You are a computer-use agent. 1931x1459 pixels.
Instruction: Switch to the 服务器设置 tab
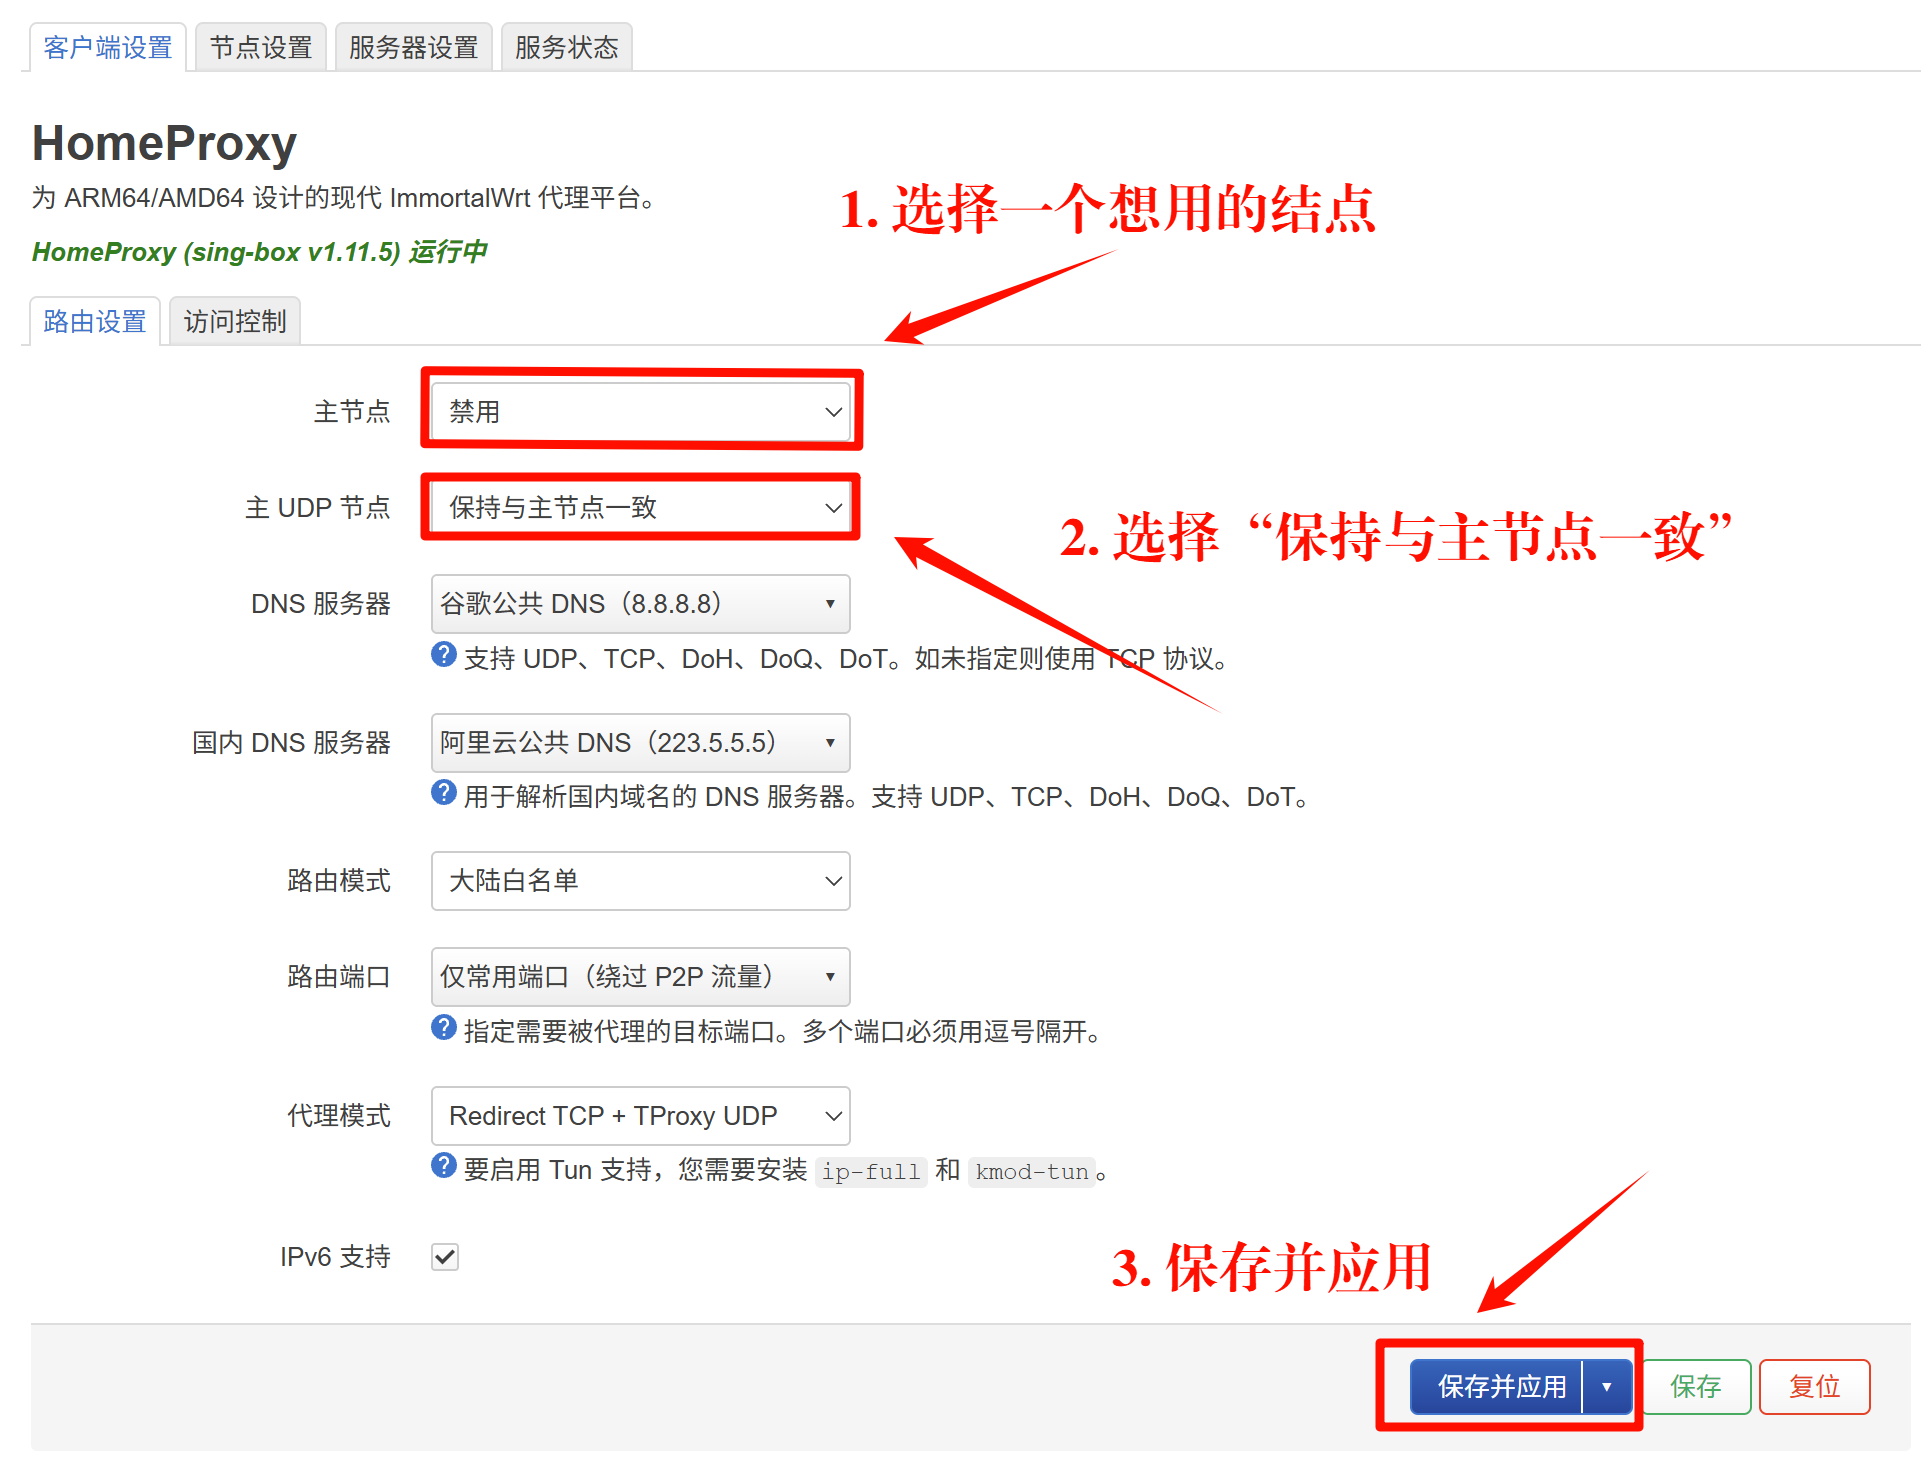point(413,48)
